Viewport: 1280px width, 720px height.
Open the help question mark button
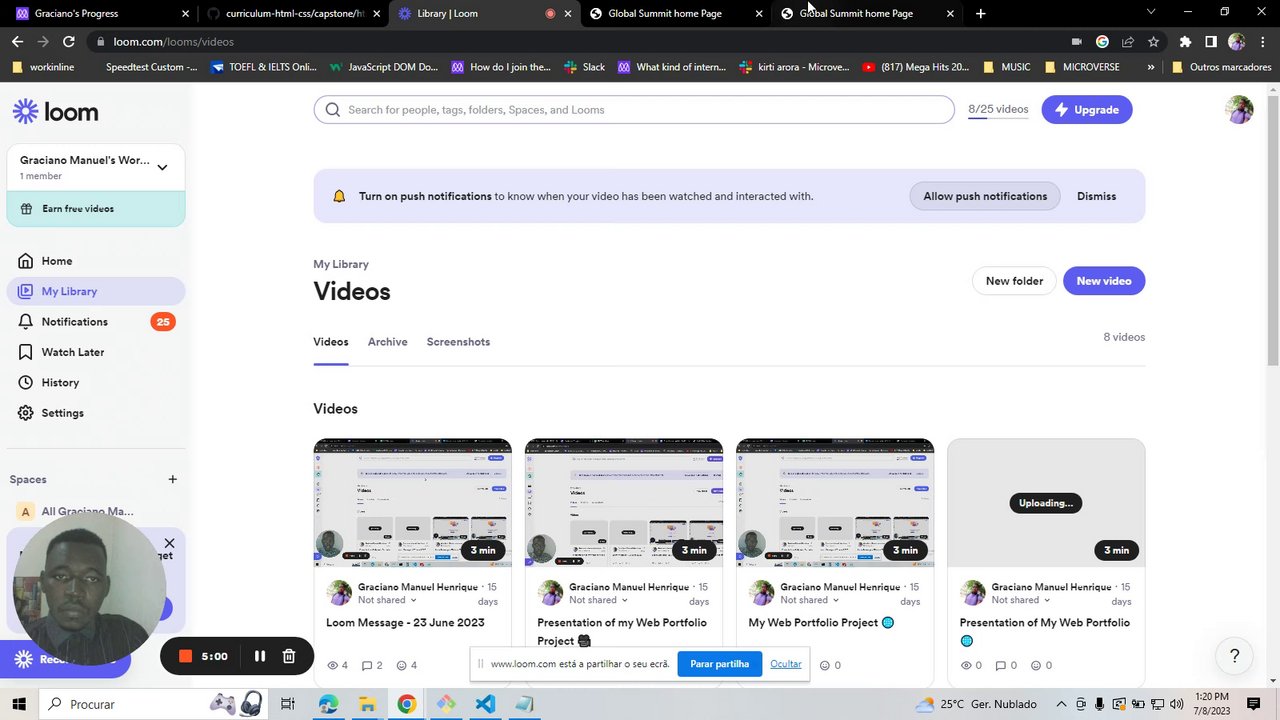click(1234, 656)
